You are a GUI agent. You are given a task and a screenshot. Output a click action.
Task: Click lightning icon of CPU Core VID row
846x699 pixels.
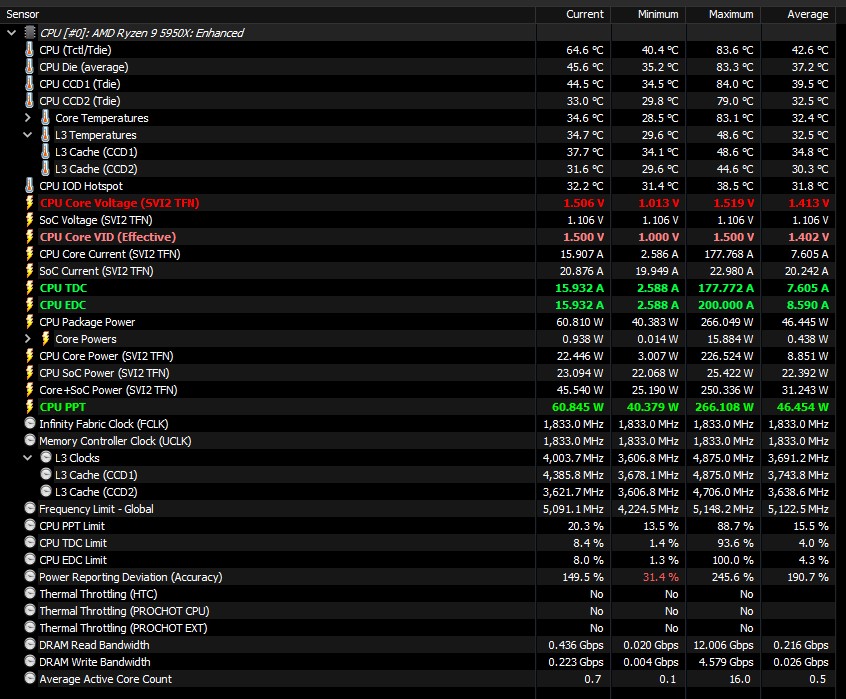coord(30,237)
